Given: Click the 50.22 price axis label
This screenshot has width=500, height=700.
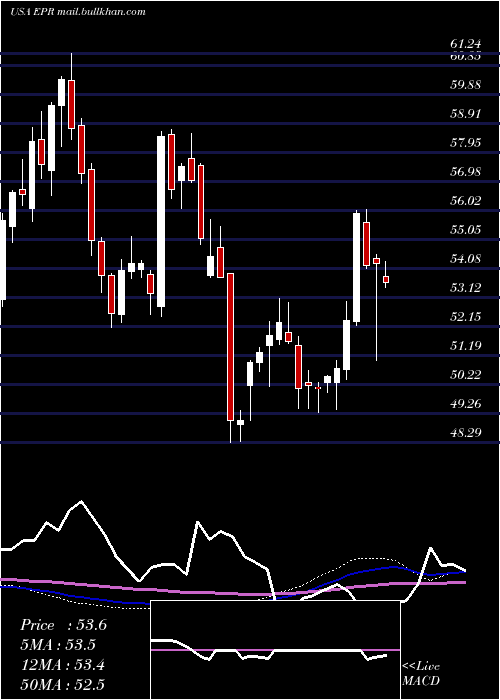Looking at the screenshot, I should click(x=466, y=374).
